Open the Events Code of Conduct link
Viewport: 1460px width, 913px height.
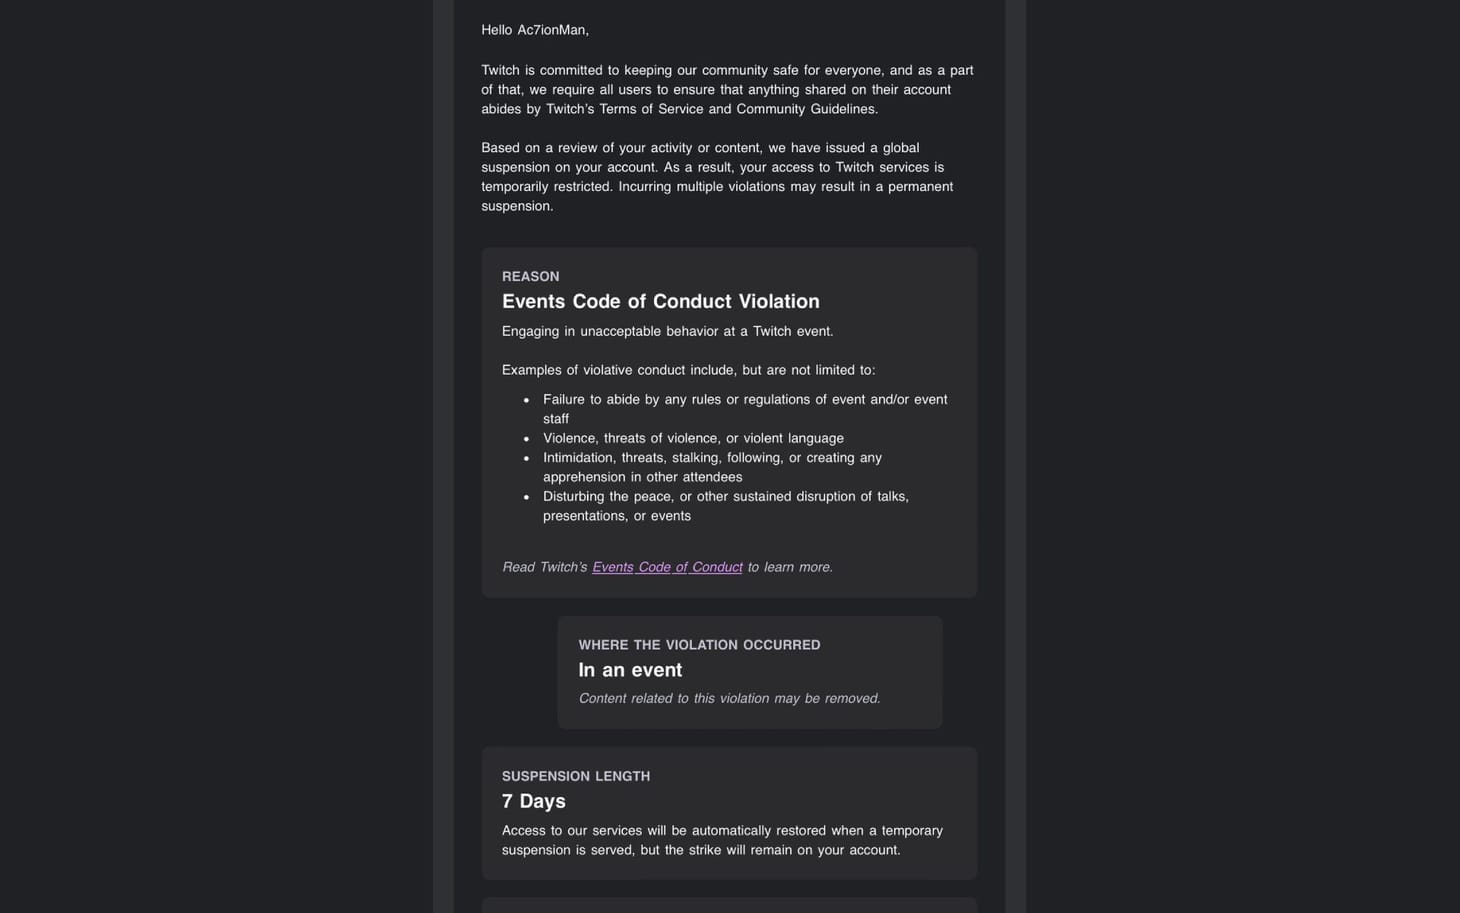(x=667, y=567)
